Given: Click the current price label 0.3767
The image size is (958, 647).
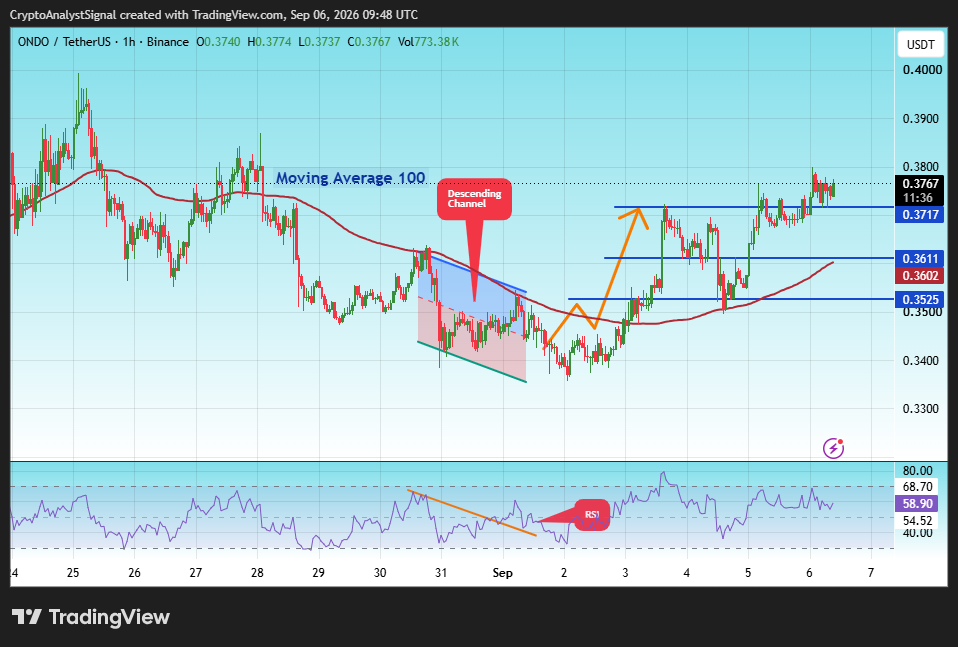Looking at the screenshot, I should point(921,184).
